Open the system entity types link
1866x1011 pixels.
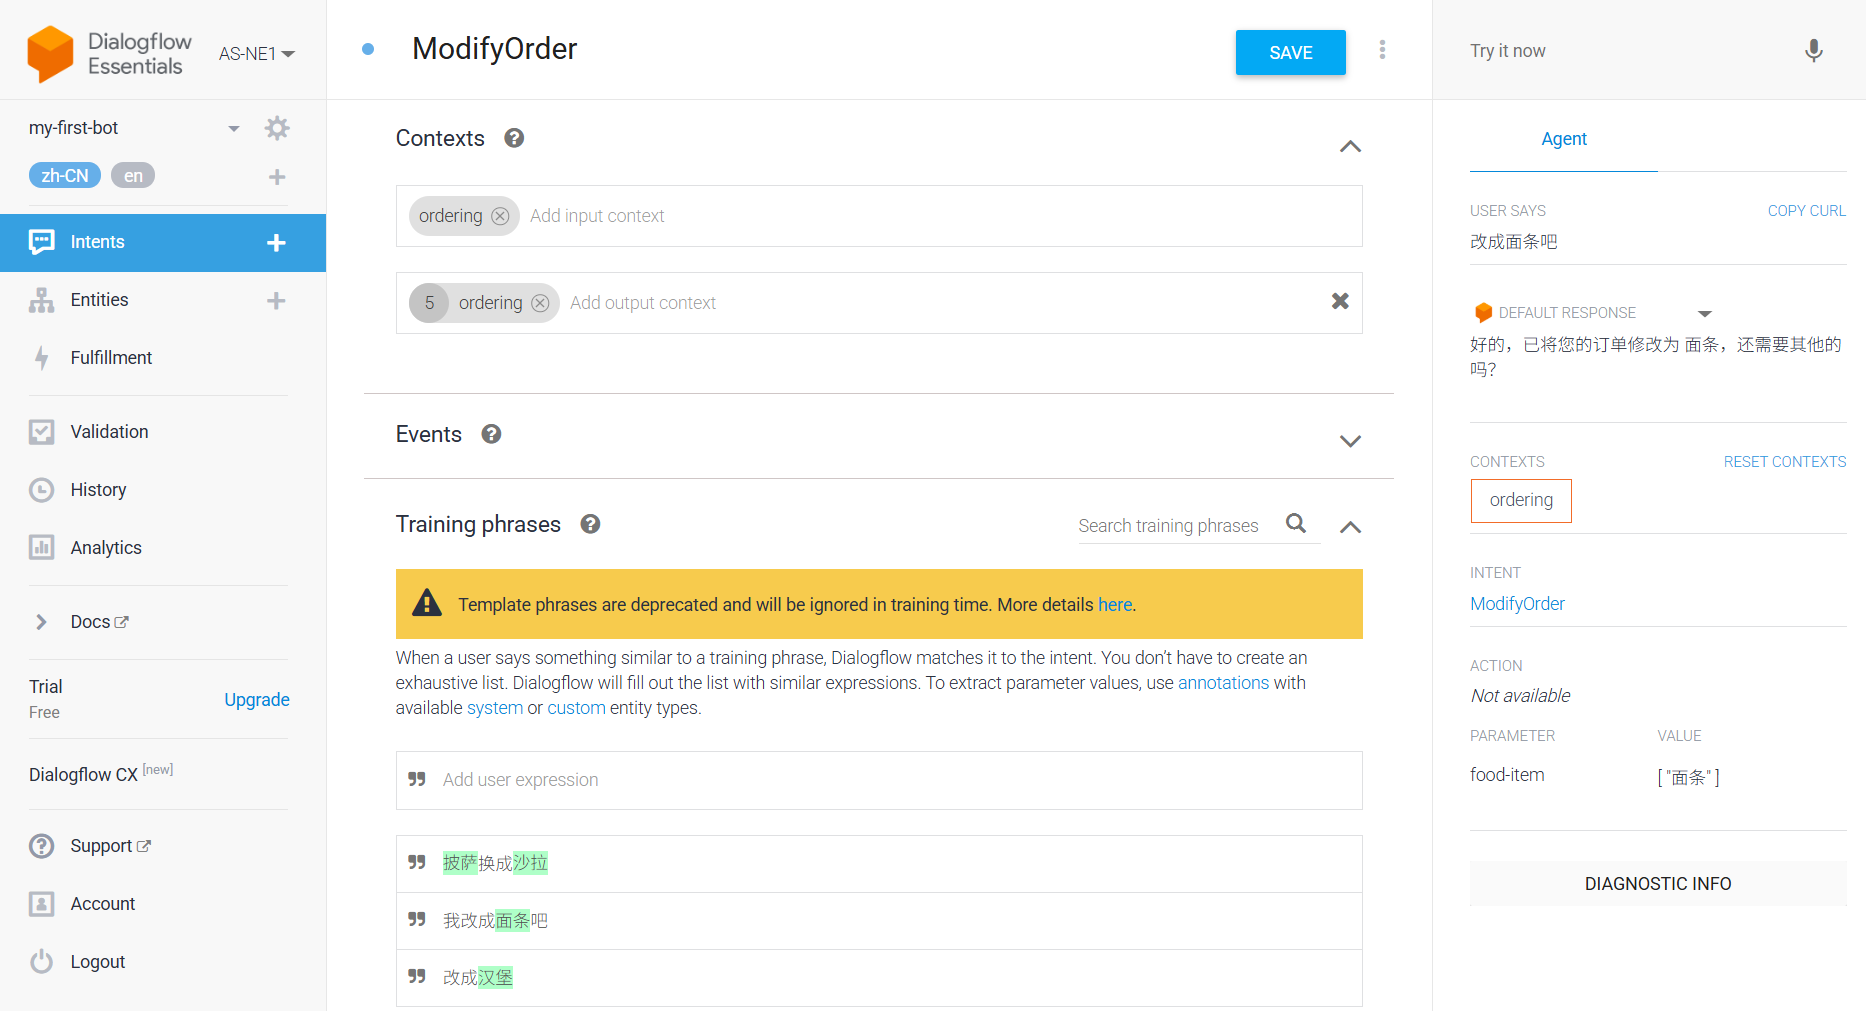[495, 708]
